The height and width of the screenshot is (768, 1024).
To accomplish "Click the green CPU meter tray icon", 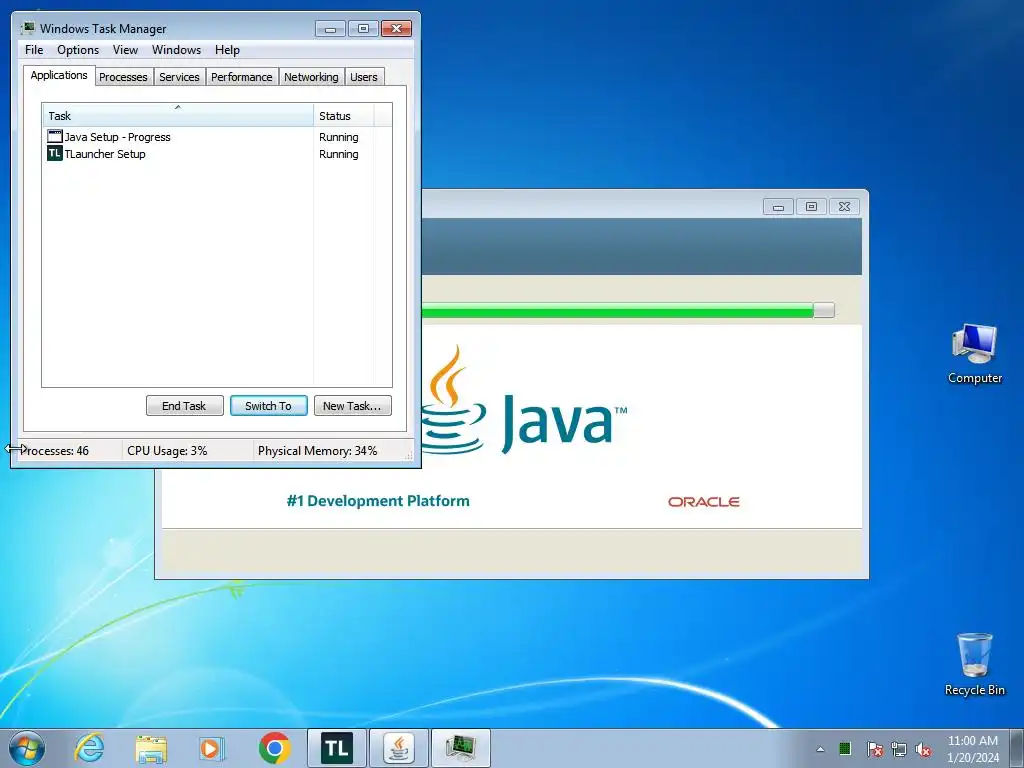I will click(844, 748).
